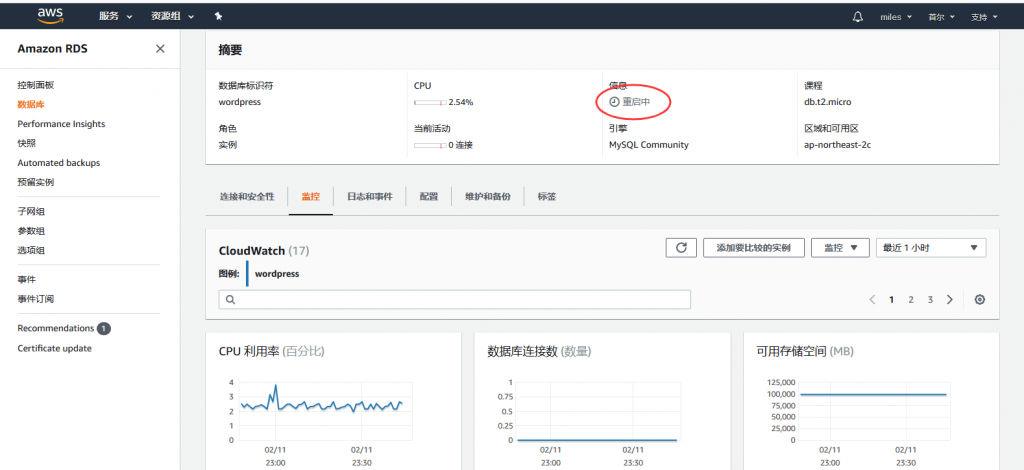
Task: Go to next metrics page arrow
Action: [950, 300]
